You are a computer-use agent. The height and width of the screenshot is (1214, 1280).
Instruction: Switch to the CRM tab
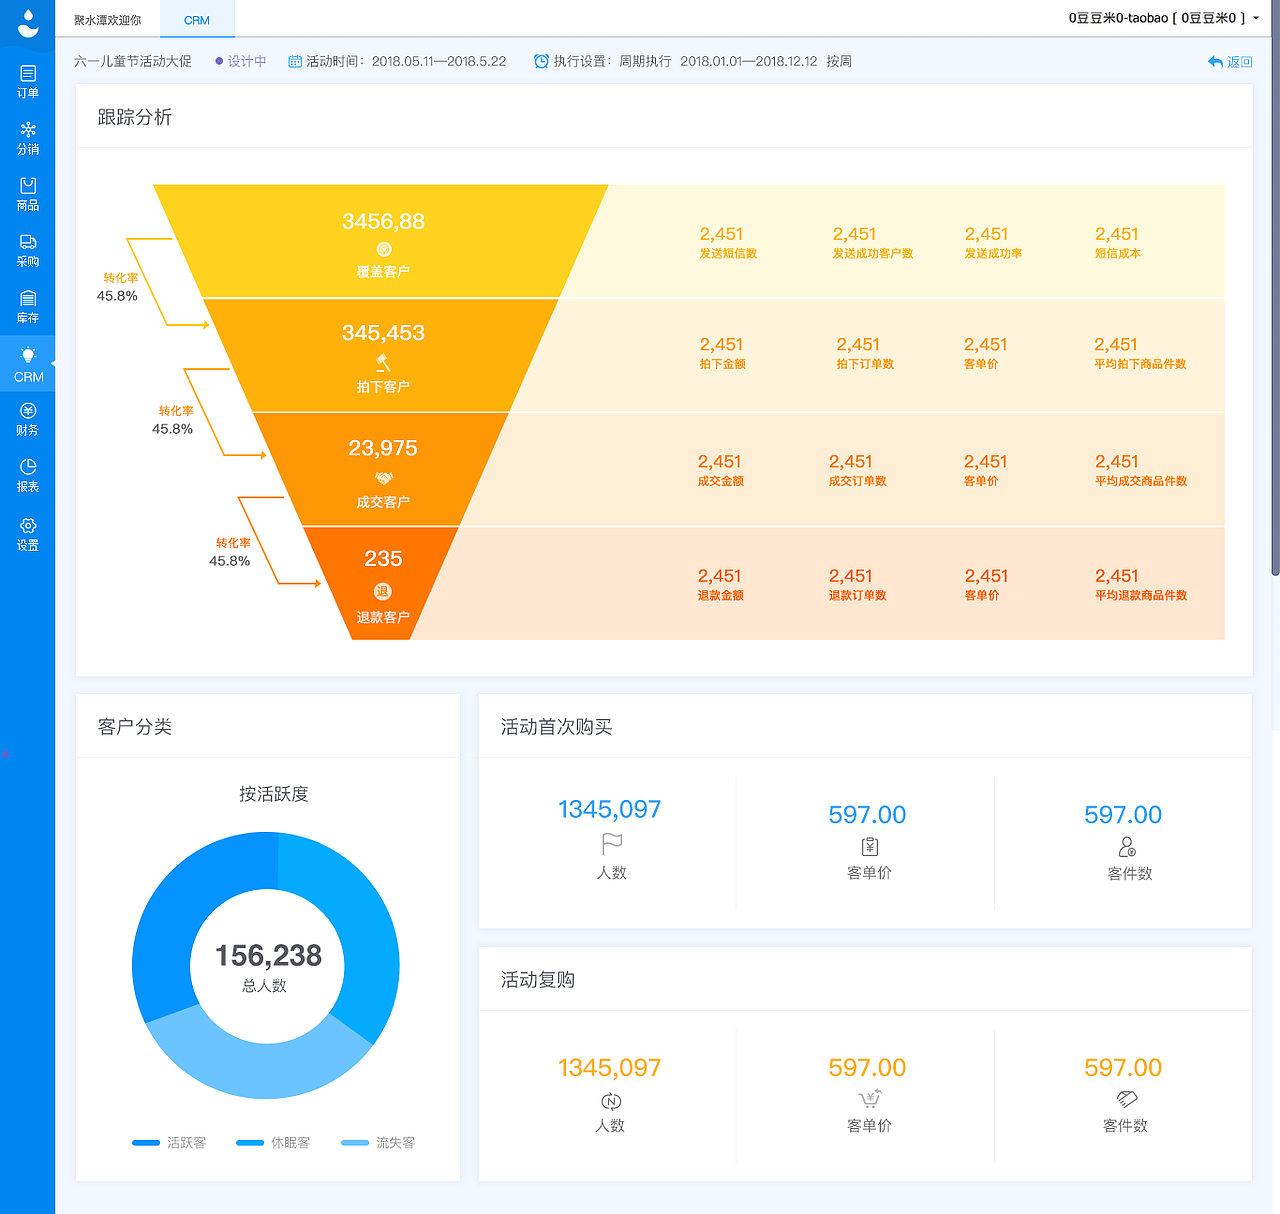tap(197, 19)
